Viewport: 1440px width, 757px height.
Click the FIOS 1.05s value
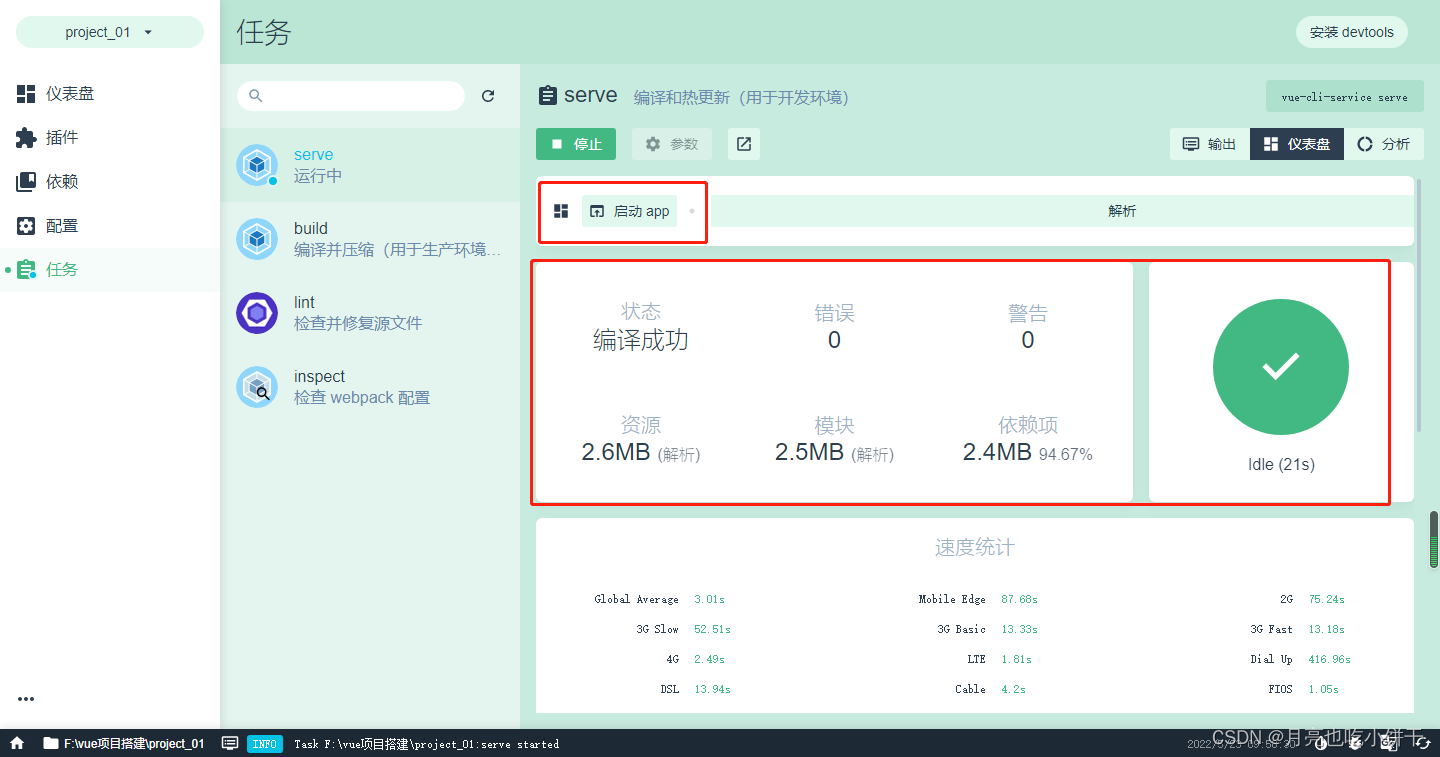click(x=1323, y=689)
